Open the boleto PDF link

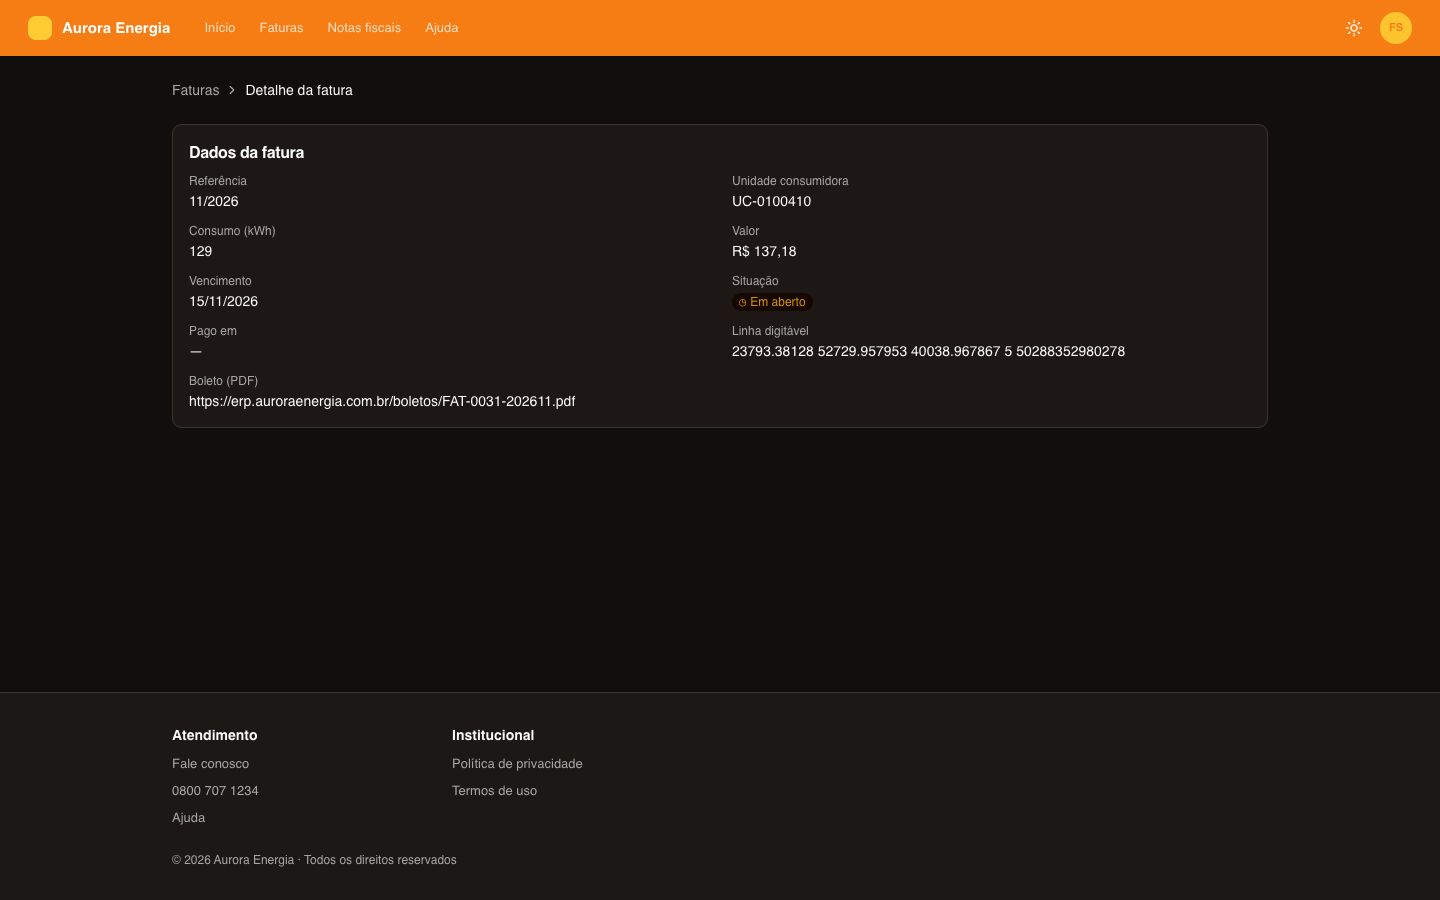click(382, 401)
